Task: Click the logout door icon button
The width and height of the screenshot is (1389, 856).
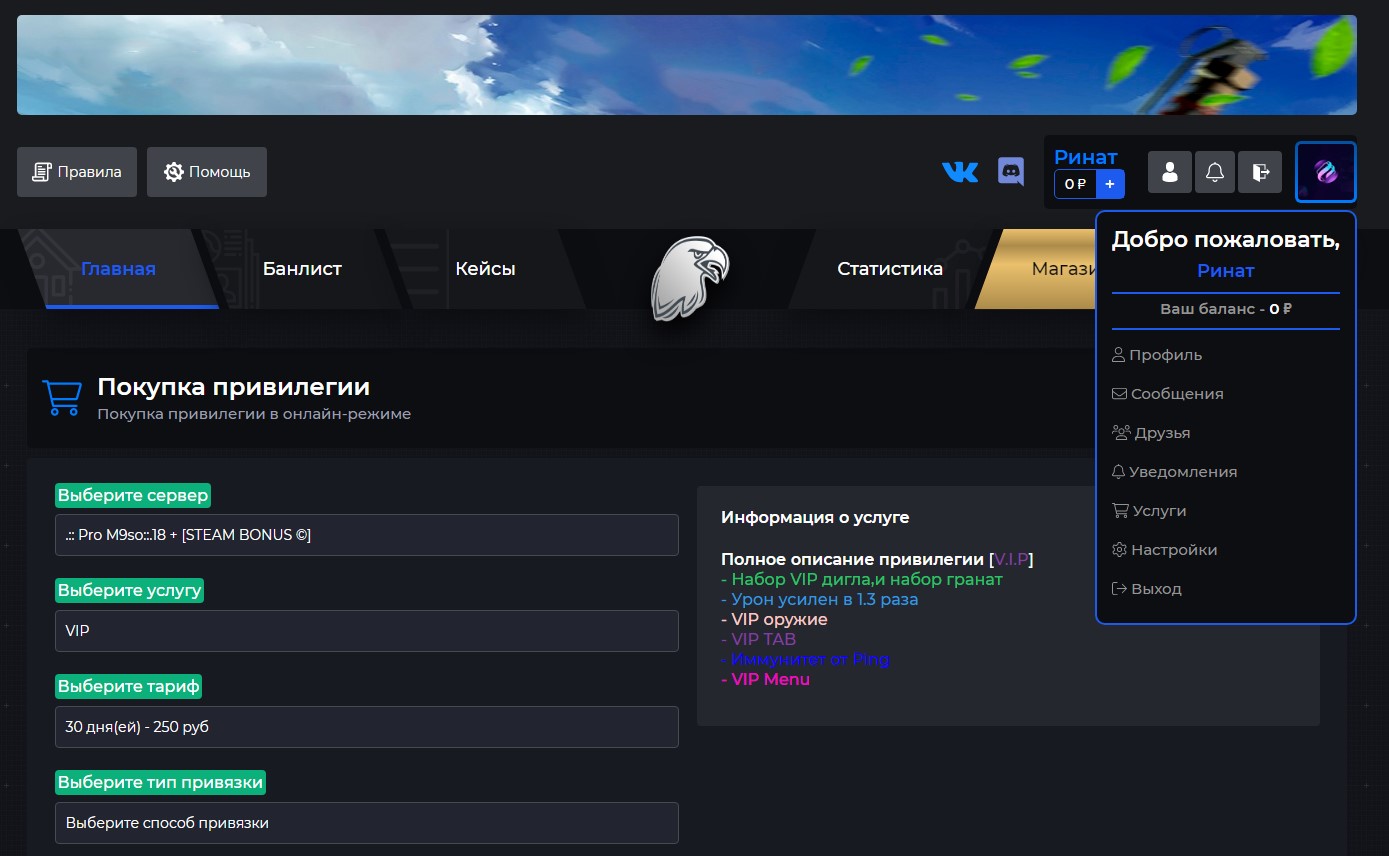Action: click(1260, 172)
